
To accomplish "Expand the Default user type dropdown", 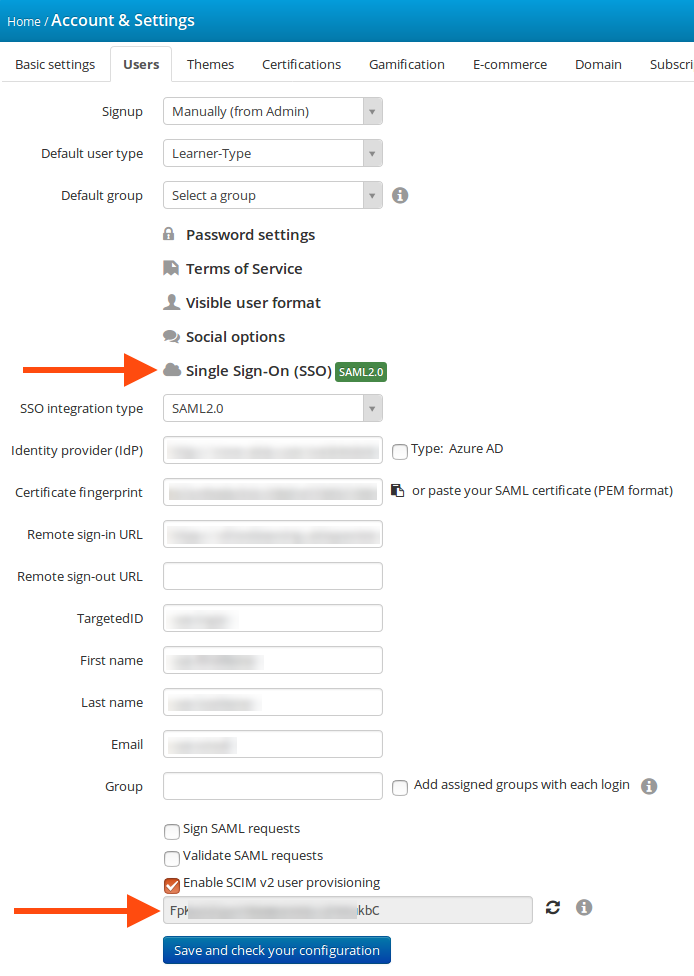I will tap(273, 153).
